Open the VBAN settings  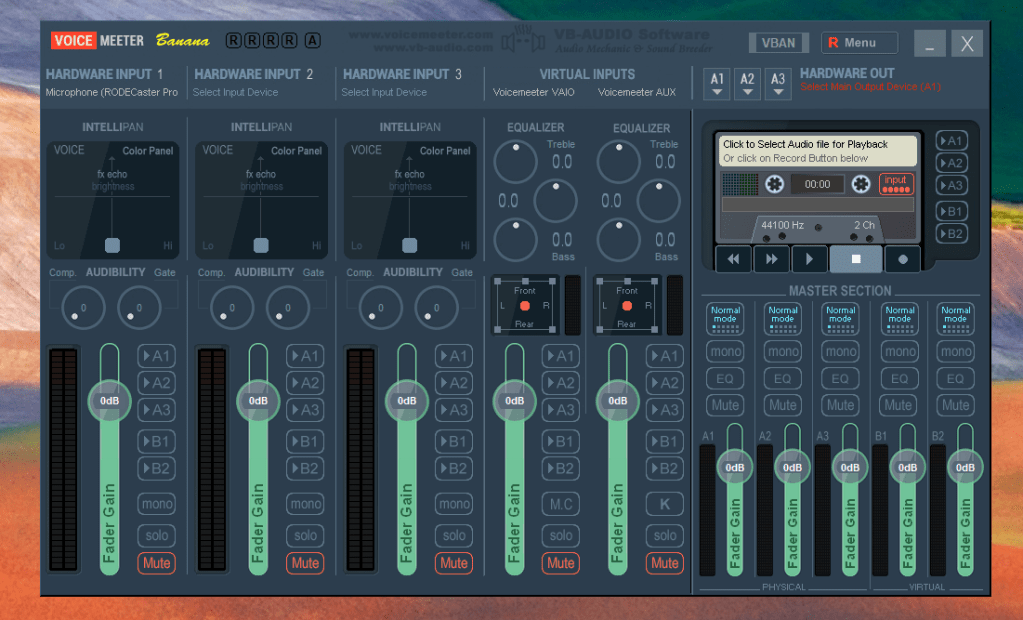pyautogui.click(x=778, y=42)
